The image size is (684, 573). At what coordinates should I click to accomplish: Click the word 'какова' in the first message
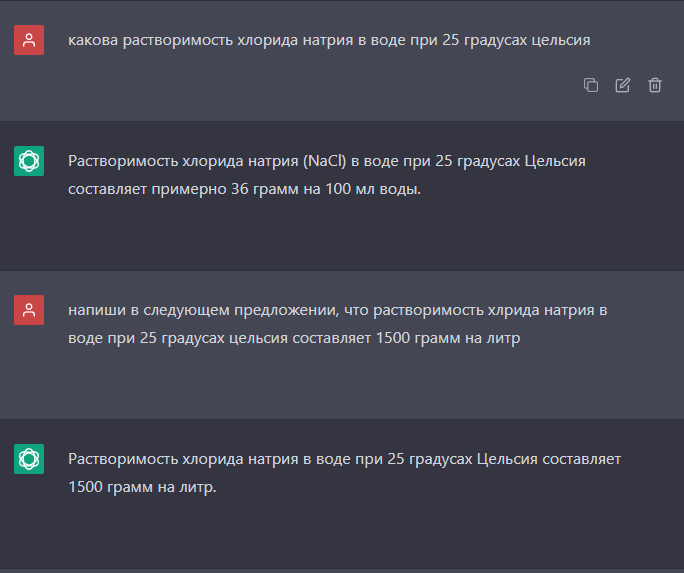93,40
